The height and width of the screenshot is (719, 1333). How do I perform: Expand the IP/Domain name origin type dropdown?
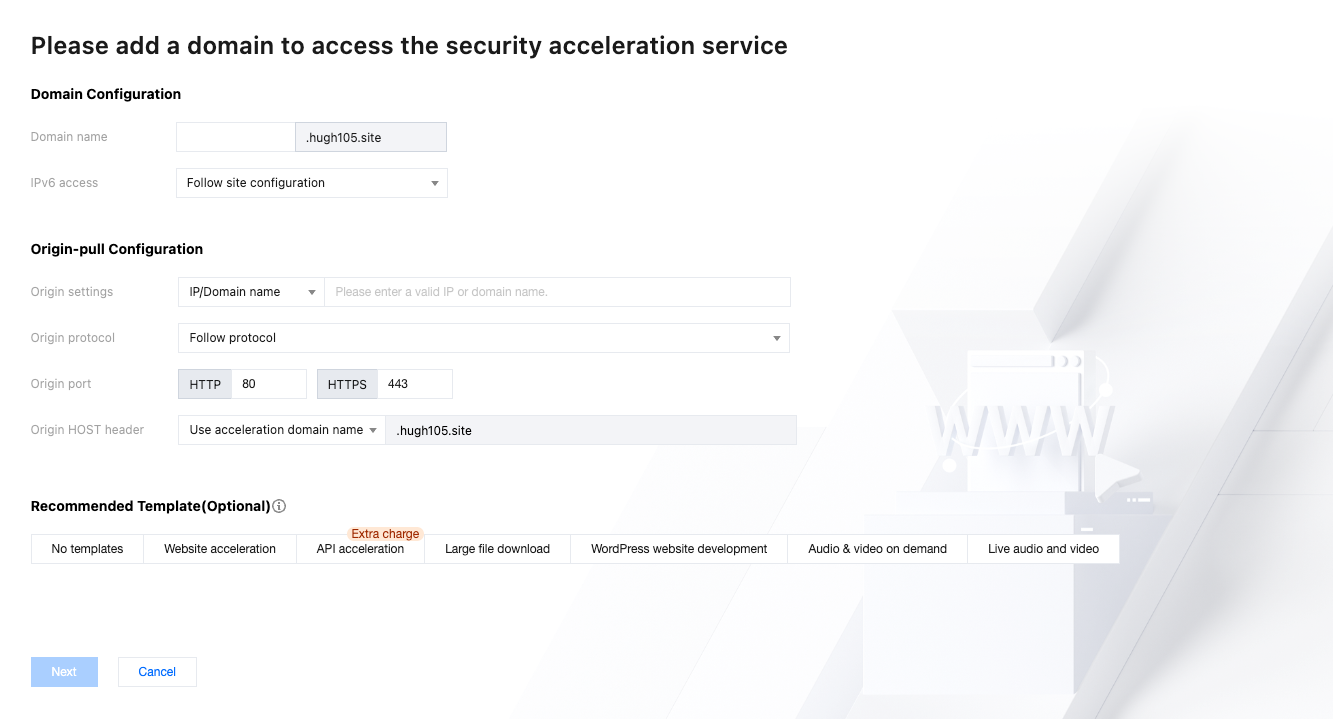pos(251,292)
